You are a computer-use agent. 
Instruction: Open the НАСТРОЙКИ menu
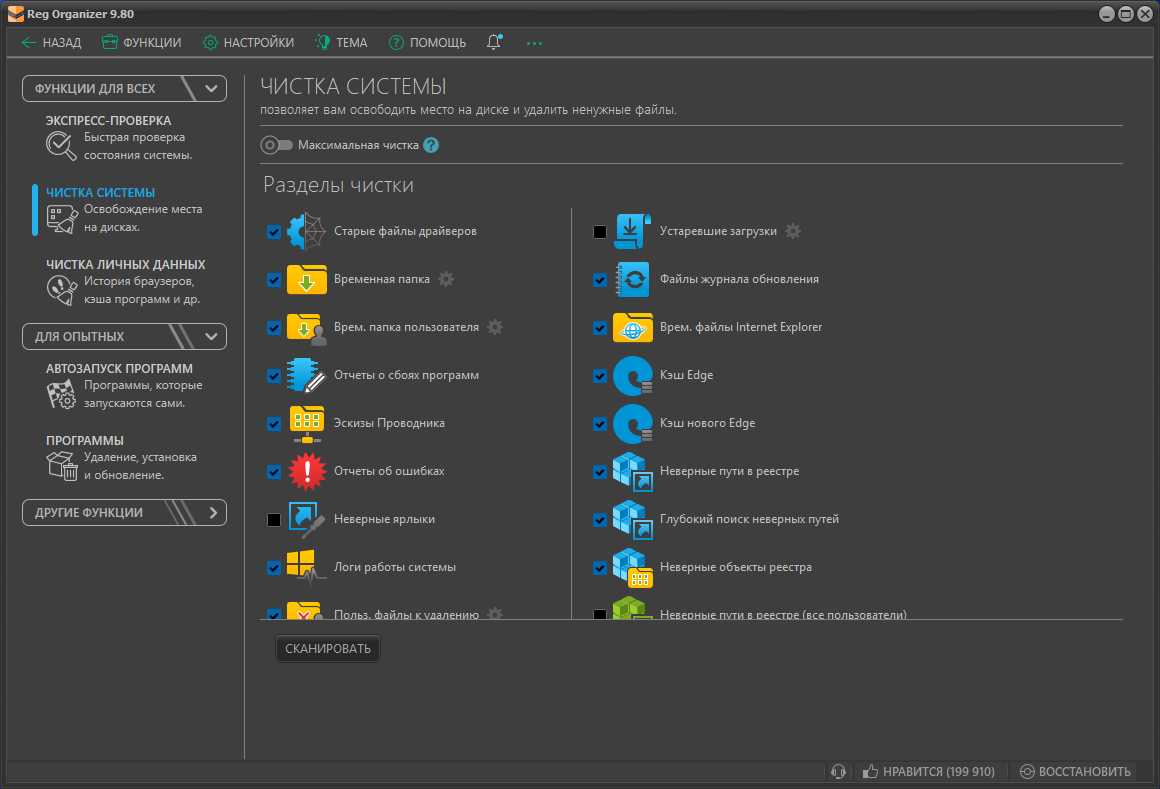(x=249, y=42)
